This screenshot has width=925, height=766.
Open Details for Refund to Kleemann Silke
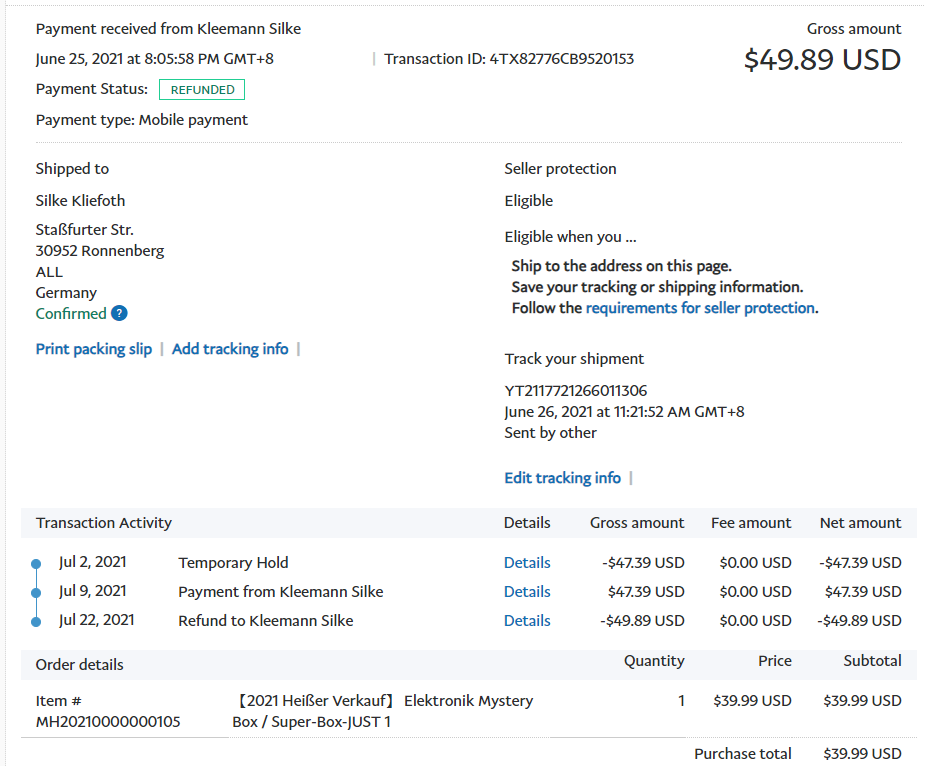pos(527,621)
